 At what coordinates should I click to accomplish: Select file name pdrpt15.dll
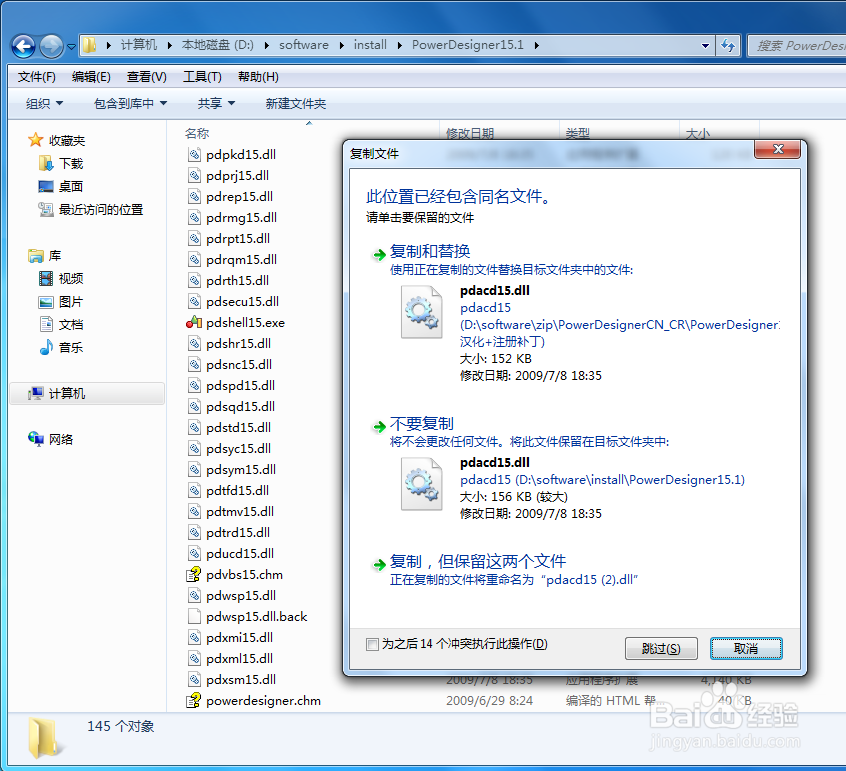238,238
